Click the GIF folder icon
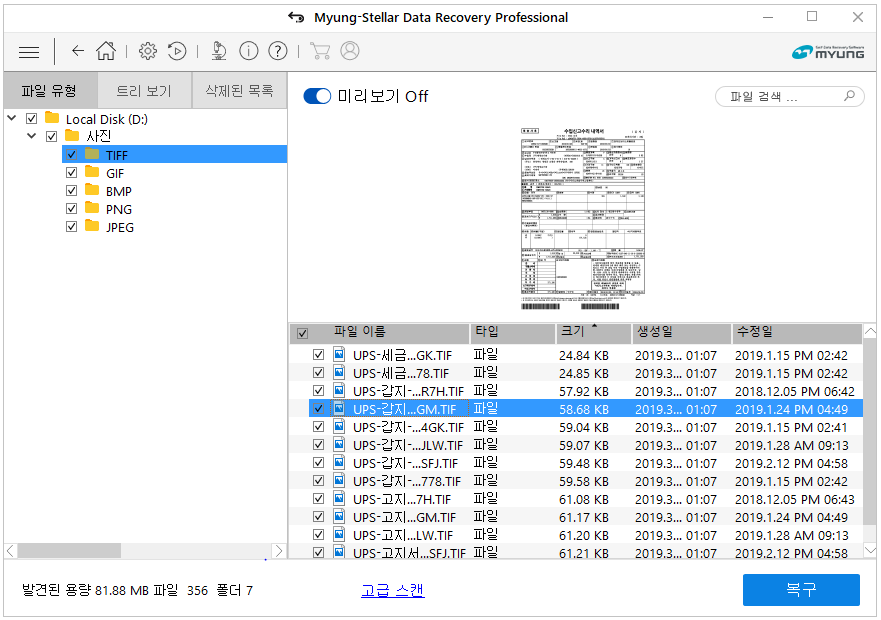 92,172
